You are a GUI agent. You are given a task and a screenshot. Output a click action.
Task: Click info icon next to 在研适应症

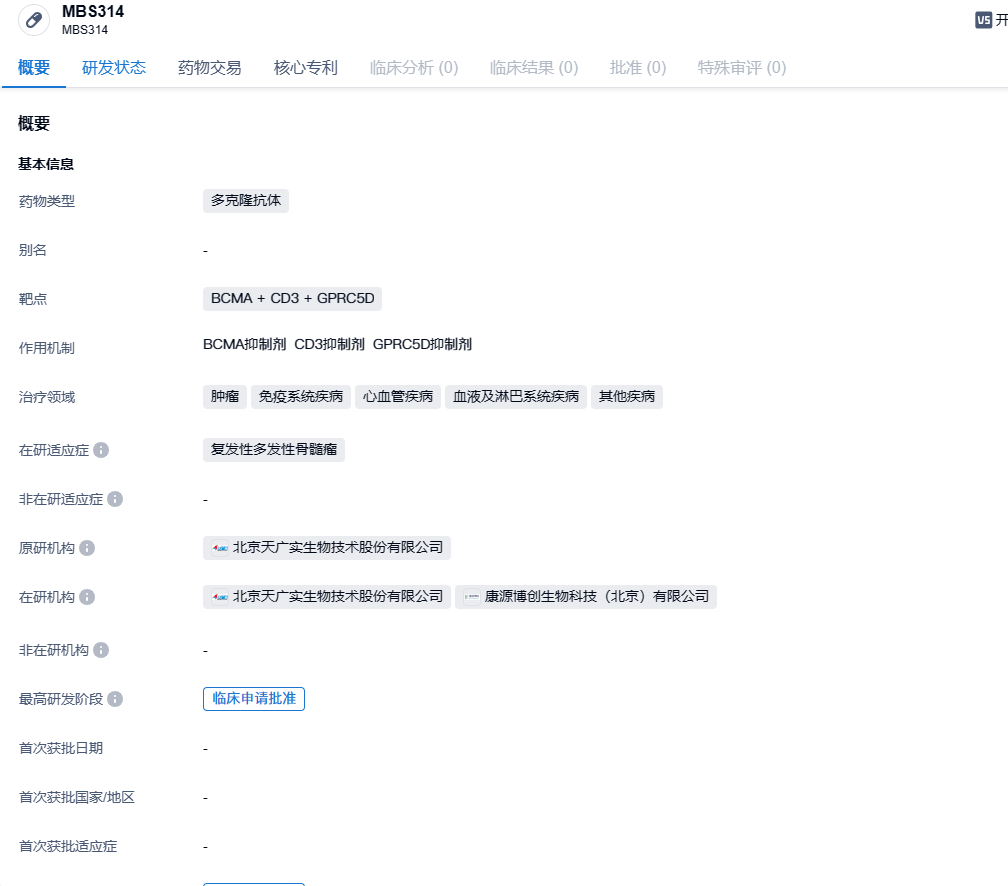click(101, 450)
